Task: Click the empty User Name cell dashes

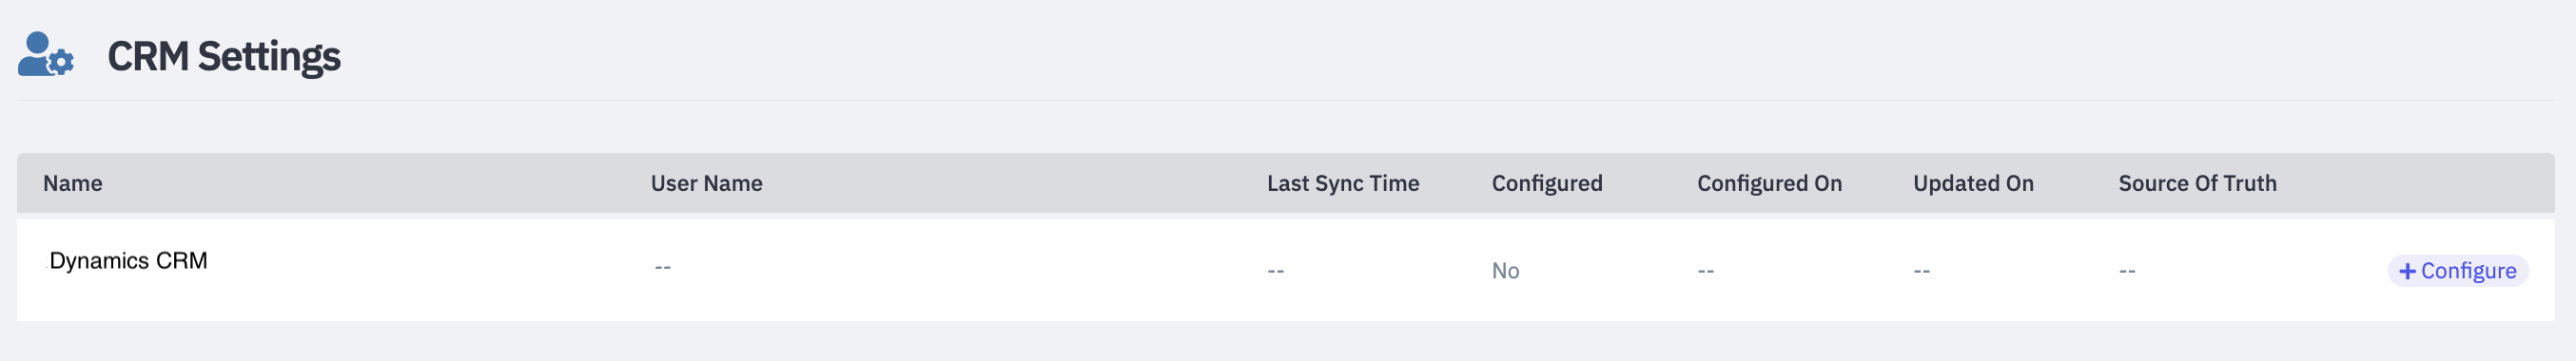Action: click(x=663, y=267)
